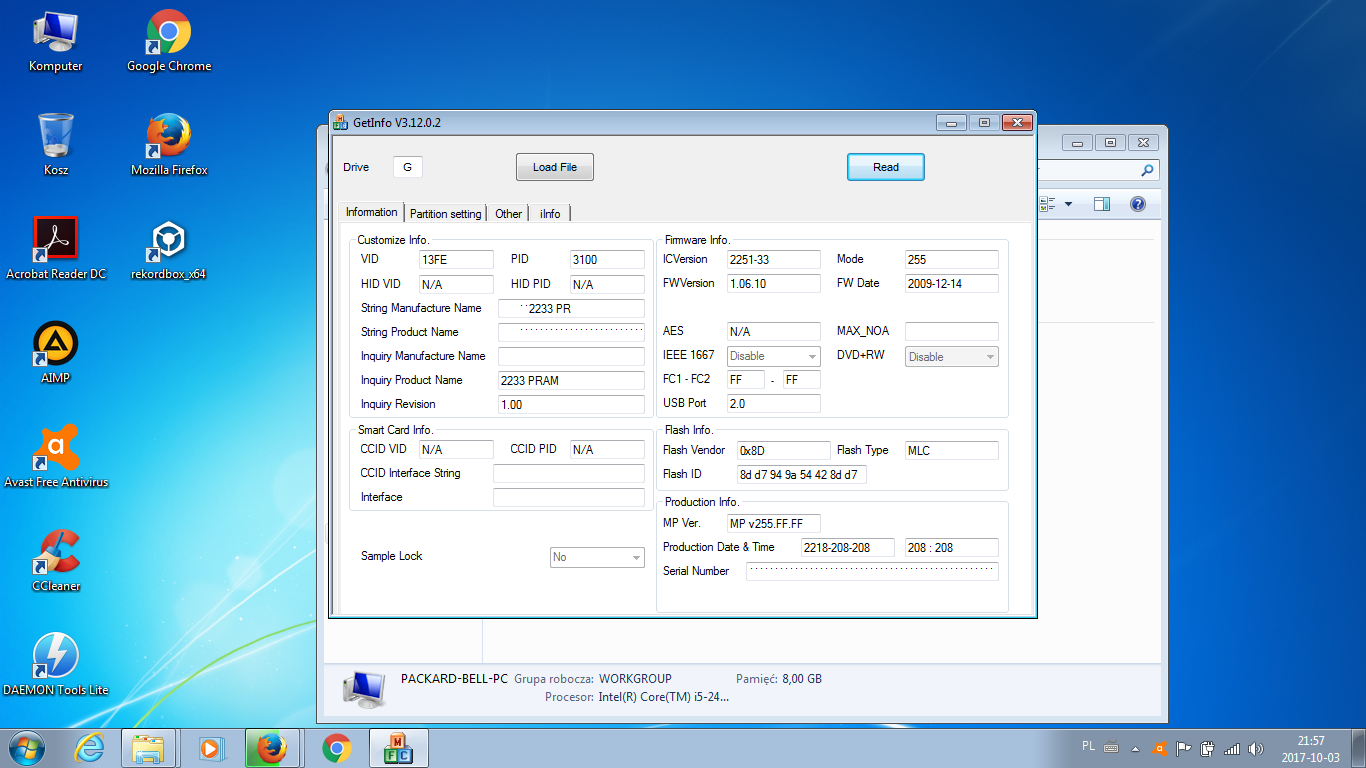Click the FW Date field 2009-12-14
The height and width of the screenshot is (768, 1366).
click(952, 283)
